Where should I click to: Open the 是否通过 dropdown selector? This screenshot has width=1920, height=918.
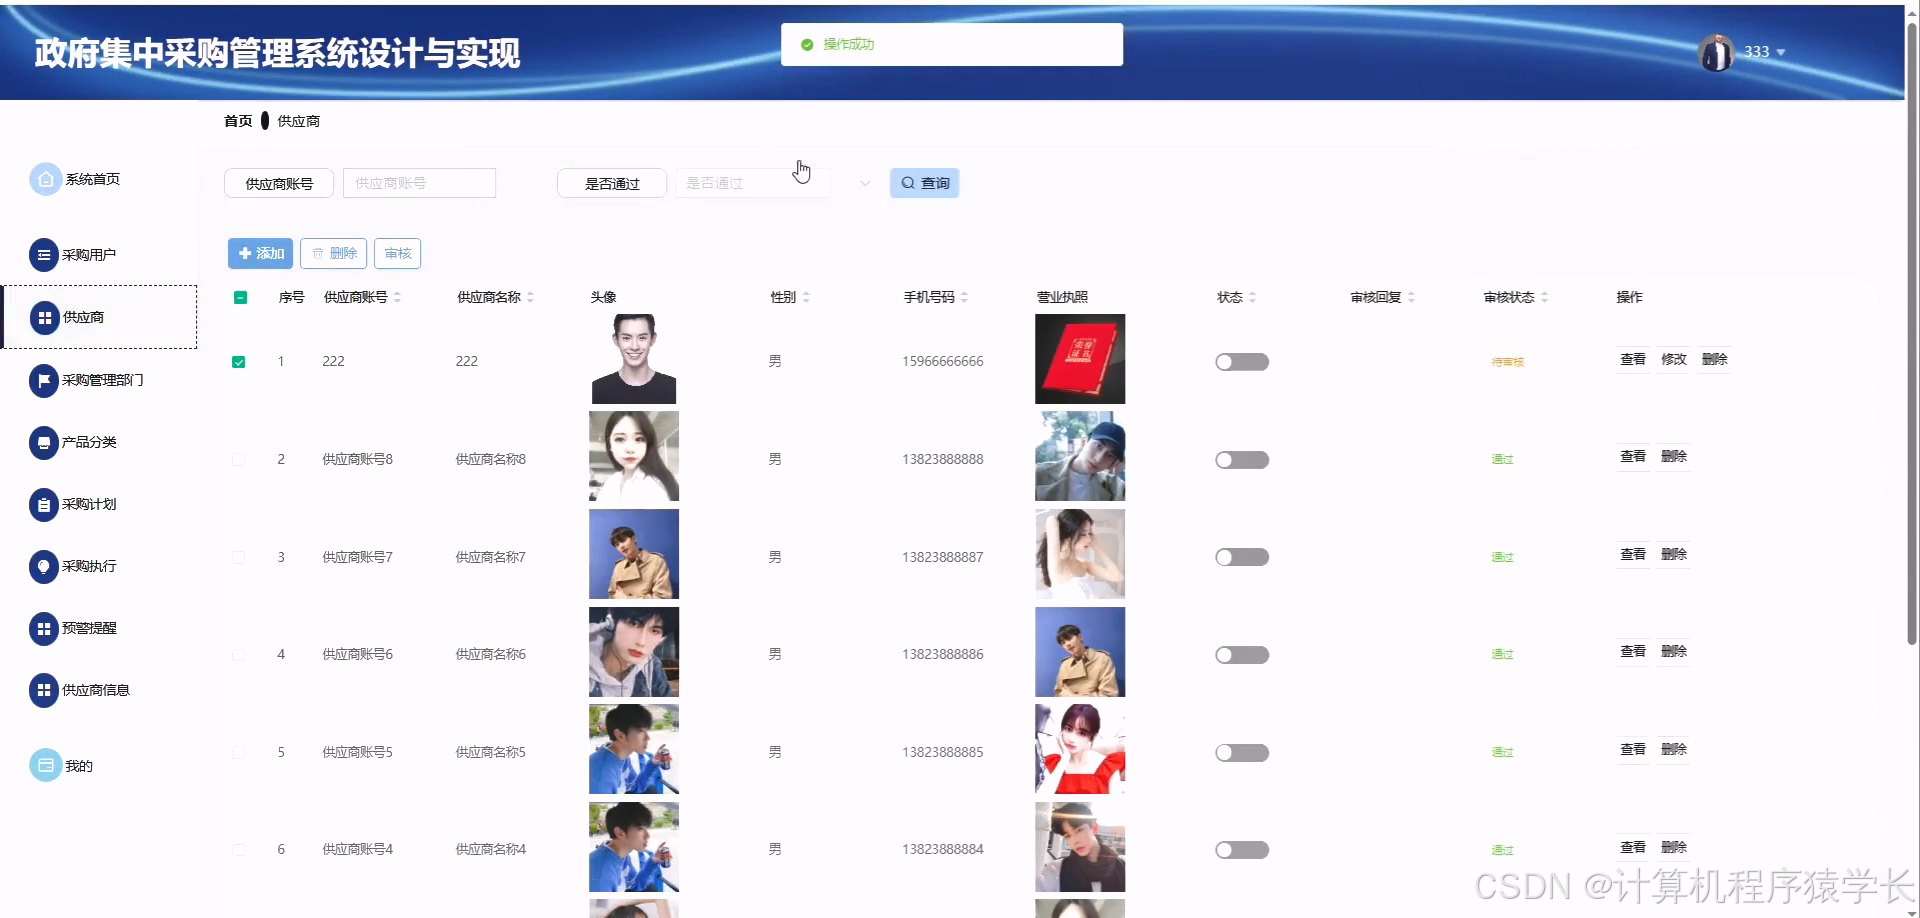pos(751,183)
